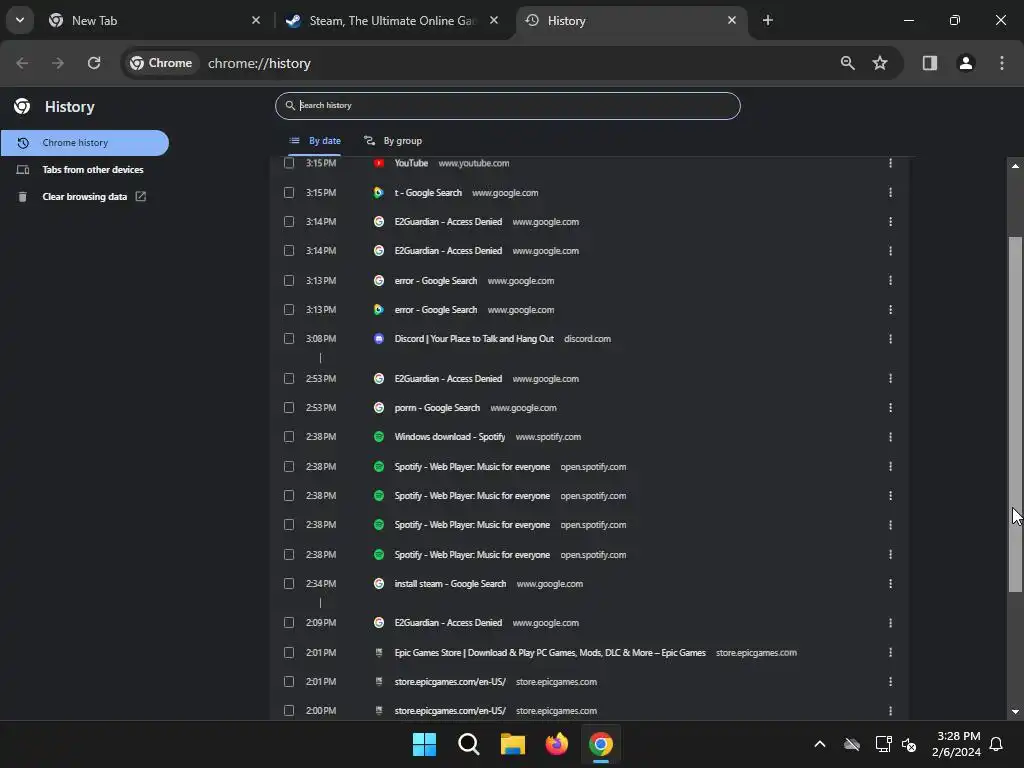Click the muted volume tray icon
The image size is (1024, 768).
pyautogui.click(x=908, y=744)
